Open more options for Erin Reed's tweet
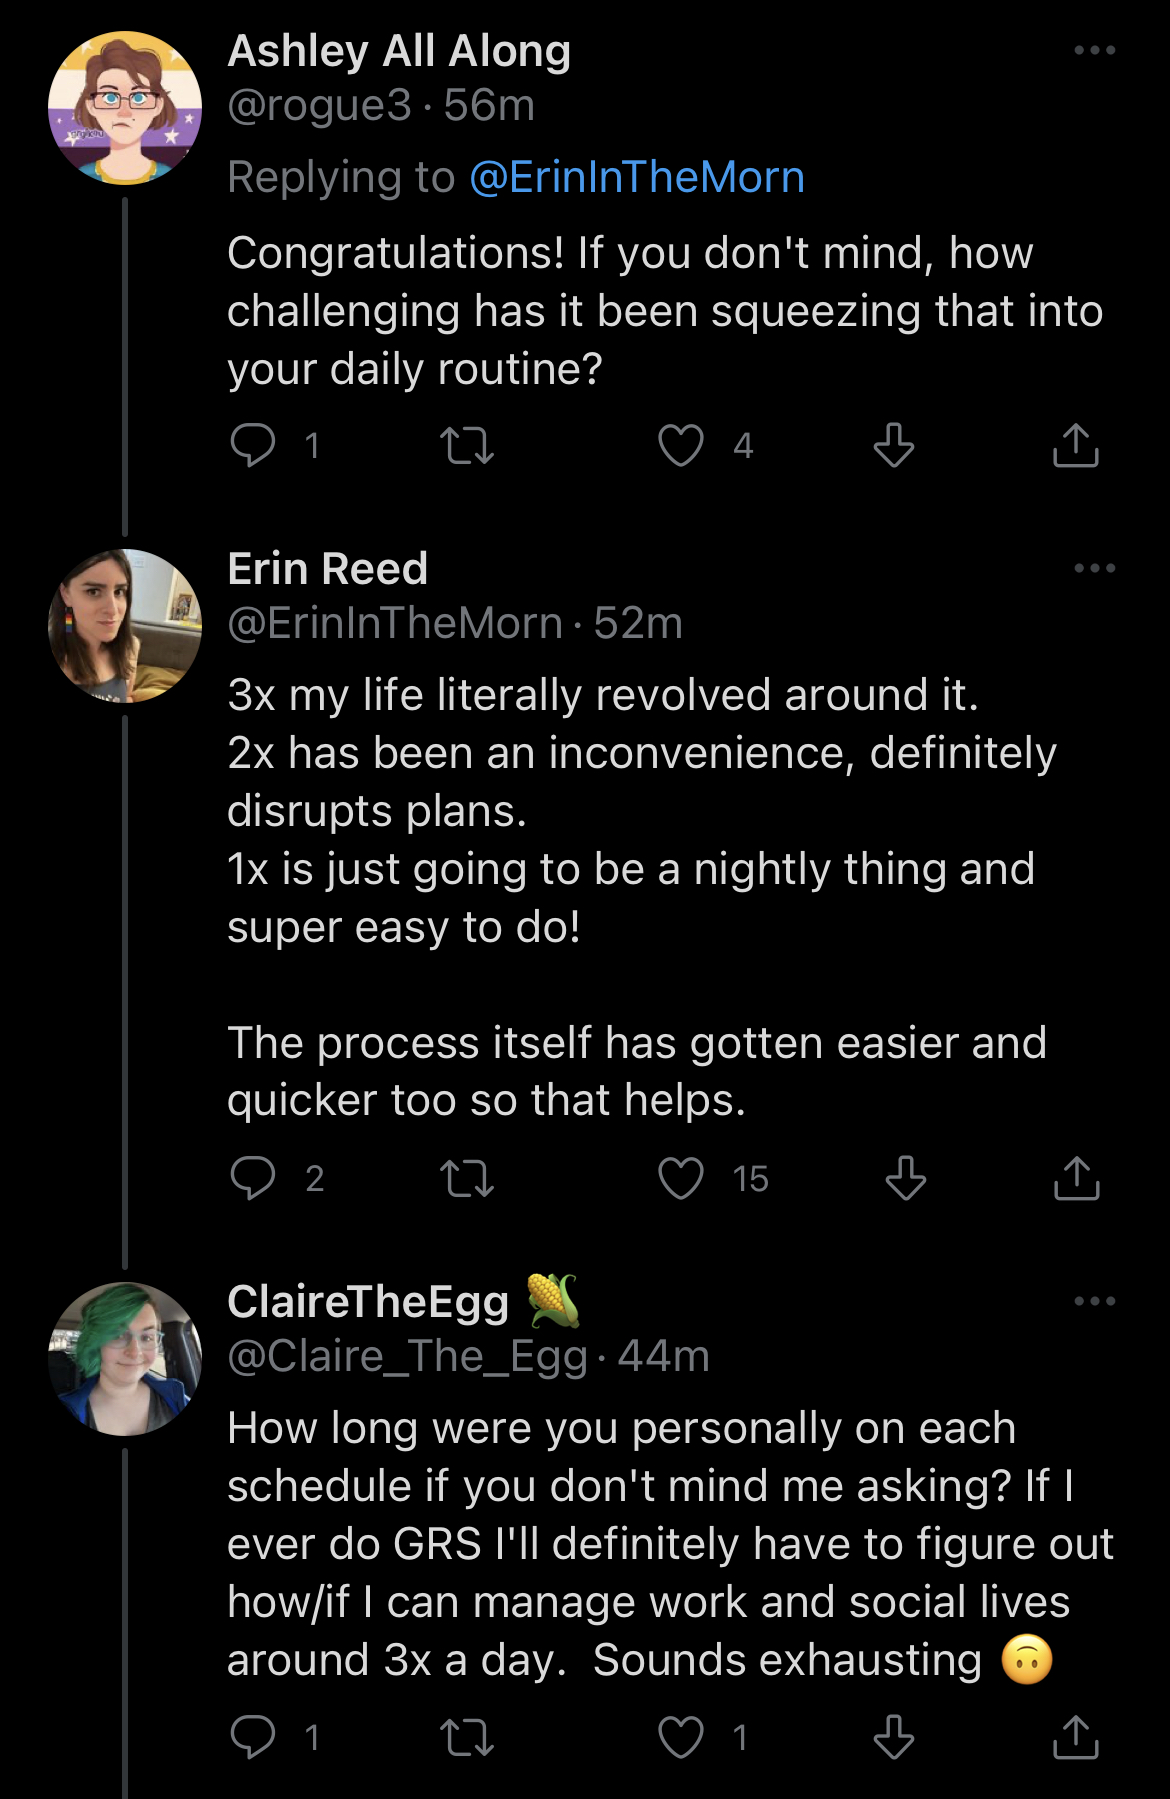 (1094, 568)
